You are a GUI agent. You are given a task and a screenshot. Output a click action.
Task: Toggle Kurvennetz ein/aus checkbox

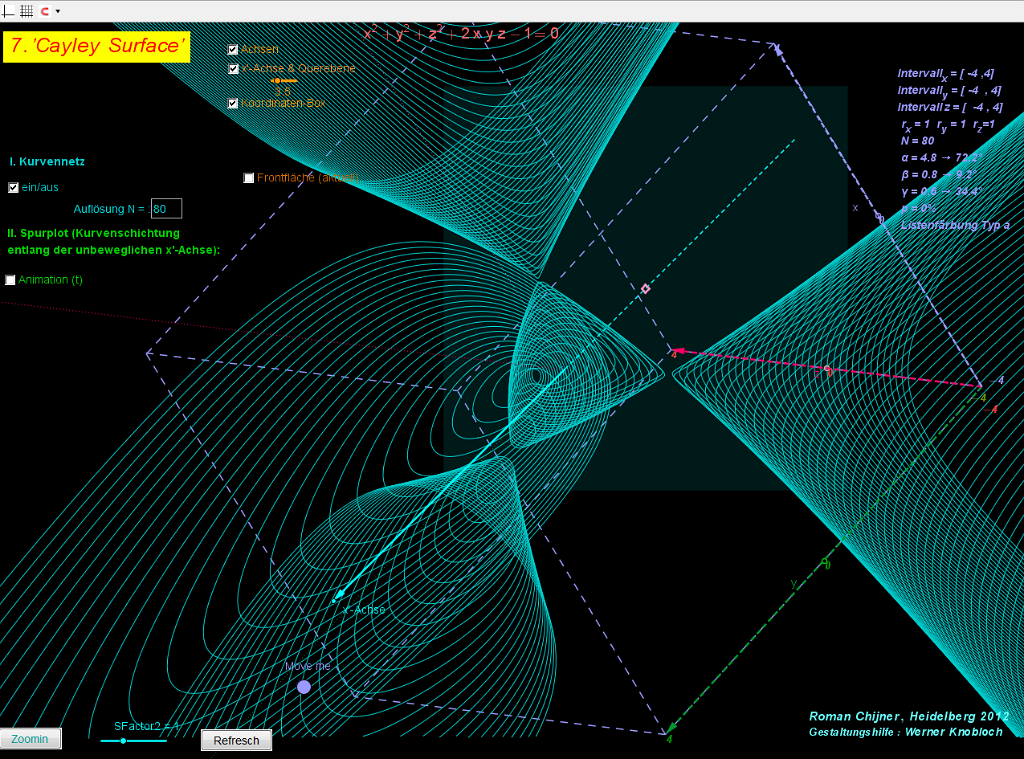[13, 187]
